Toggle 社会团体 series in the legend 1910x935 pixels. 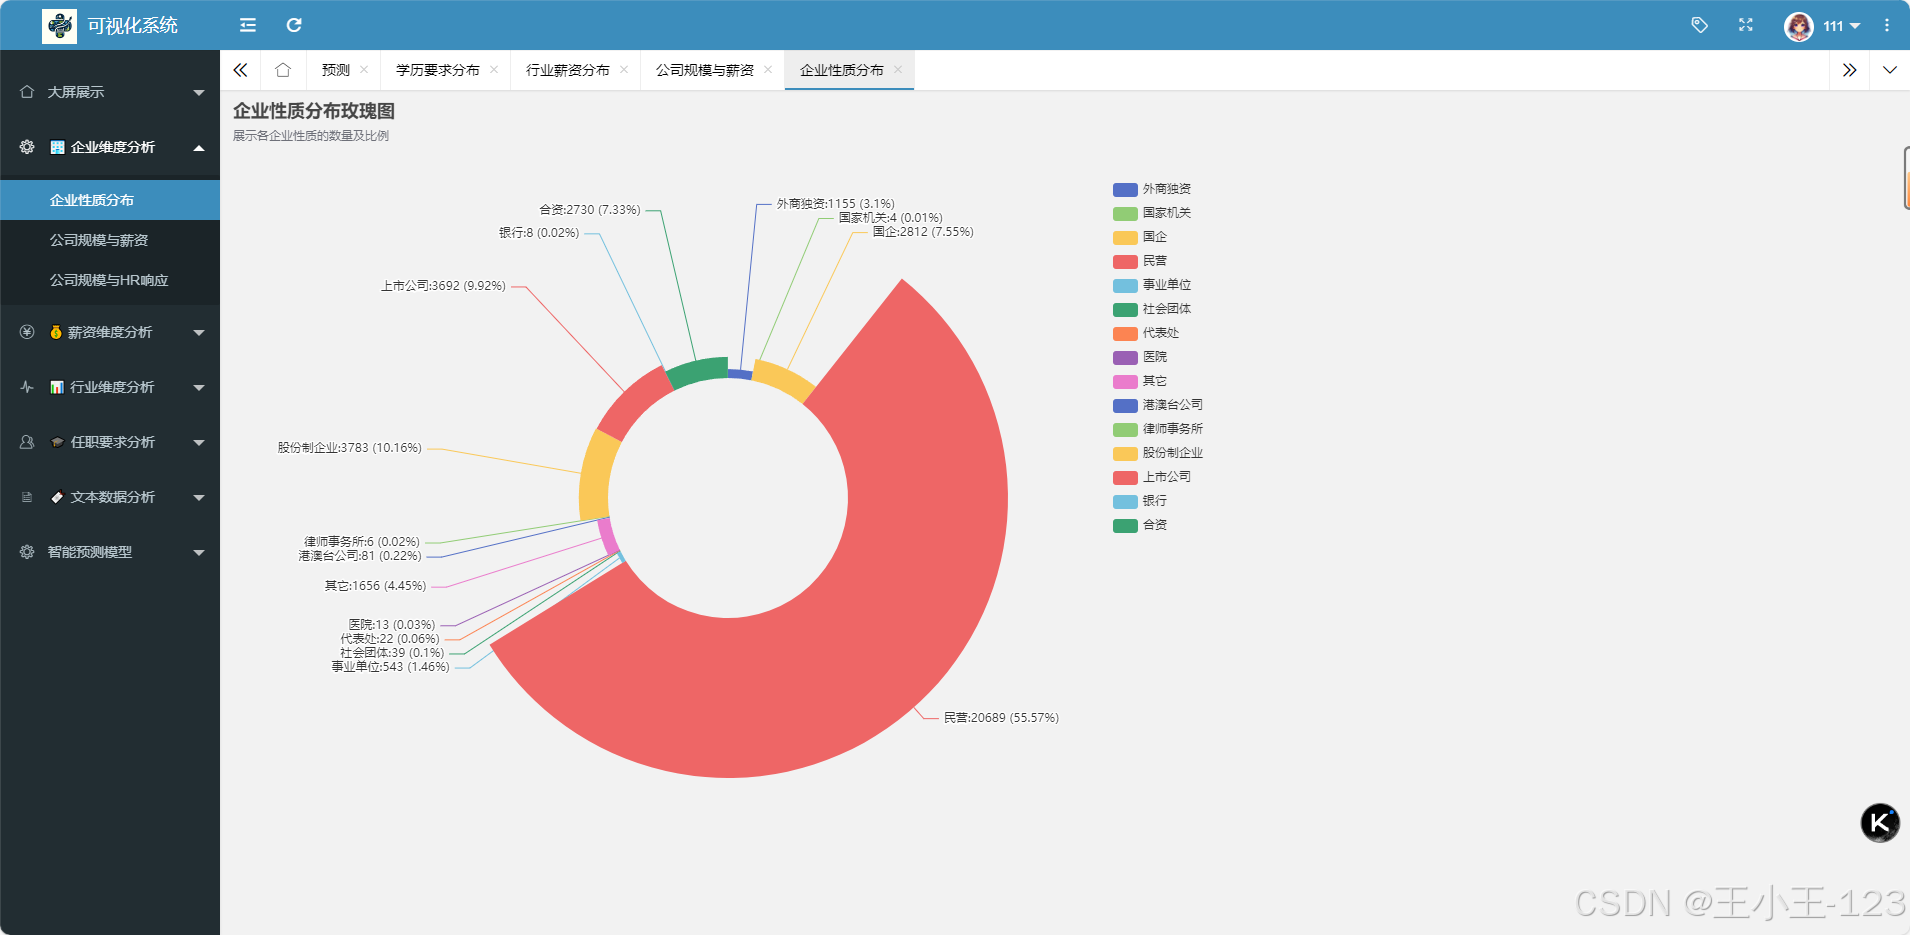(1152, 309)
